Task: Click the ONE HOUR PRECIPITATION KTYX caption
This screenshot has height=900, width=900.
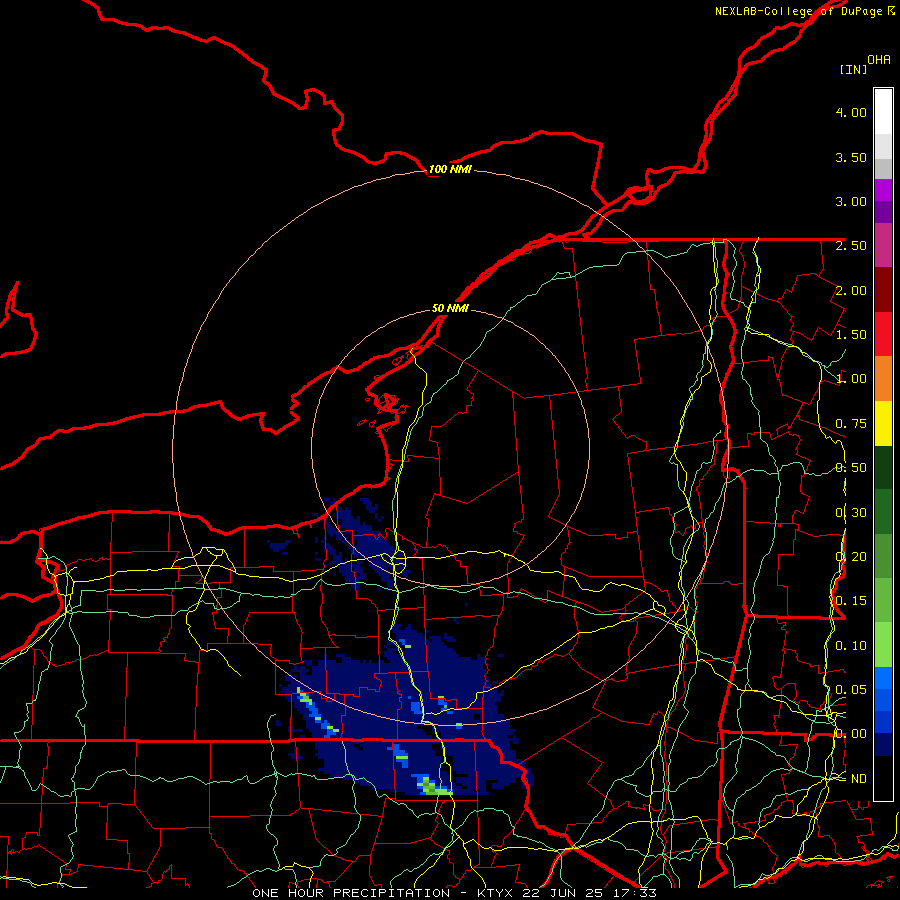Action: [x=454, y=893]
